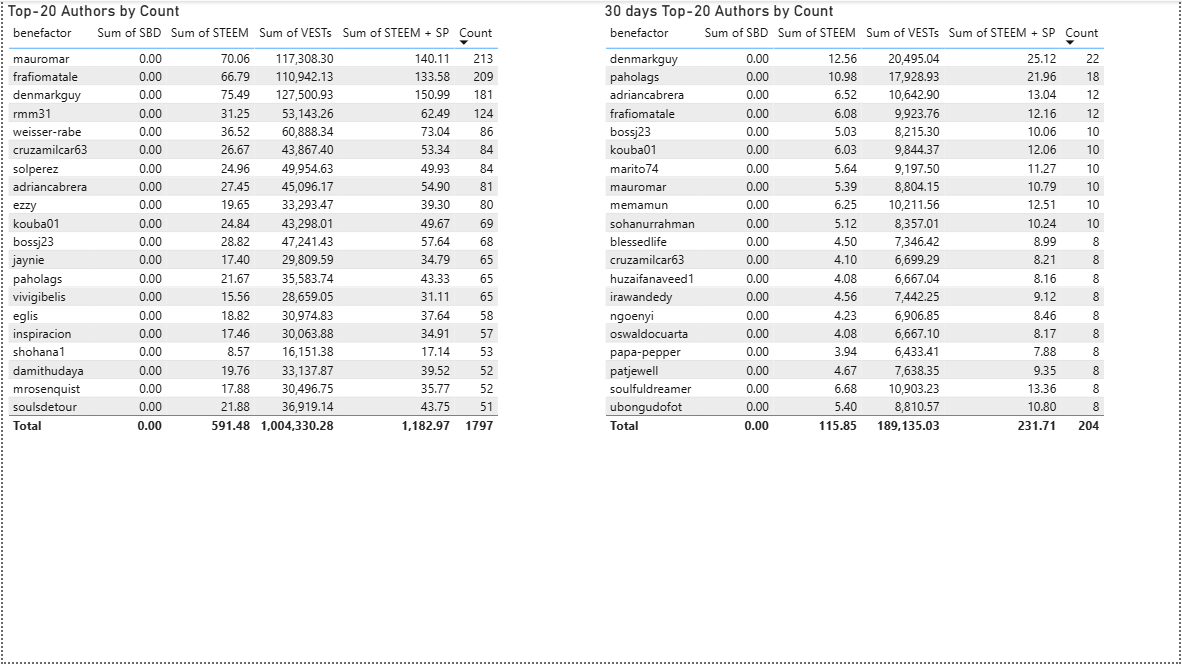Sort left table by benefactor column header
1182x665 pixels.
click(42, 33)
